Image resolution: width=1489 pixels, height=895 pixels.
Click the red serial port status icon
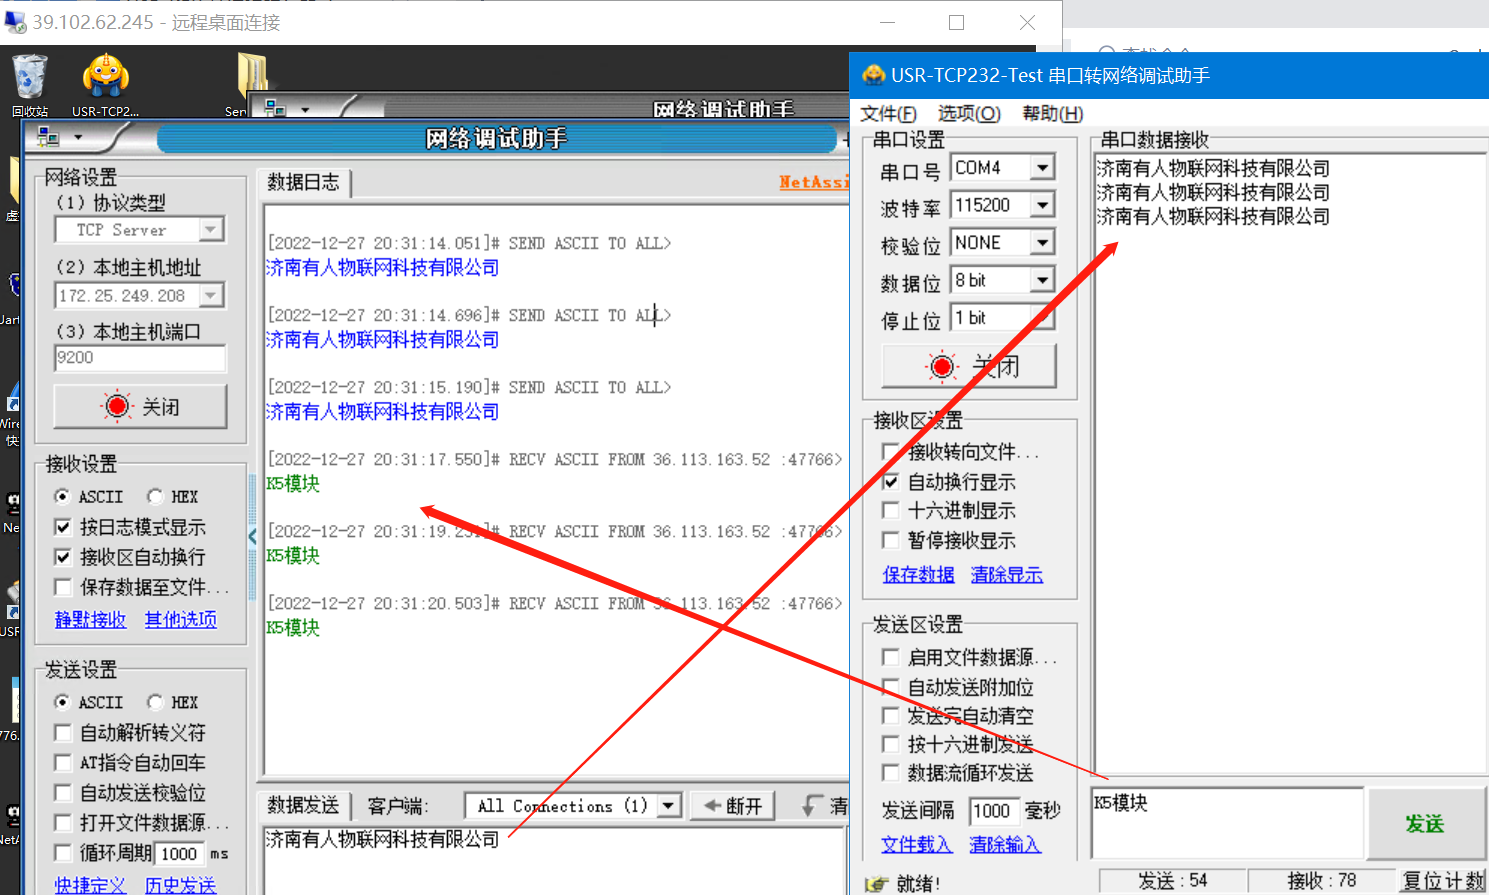pos(941,367)
